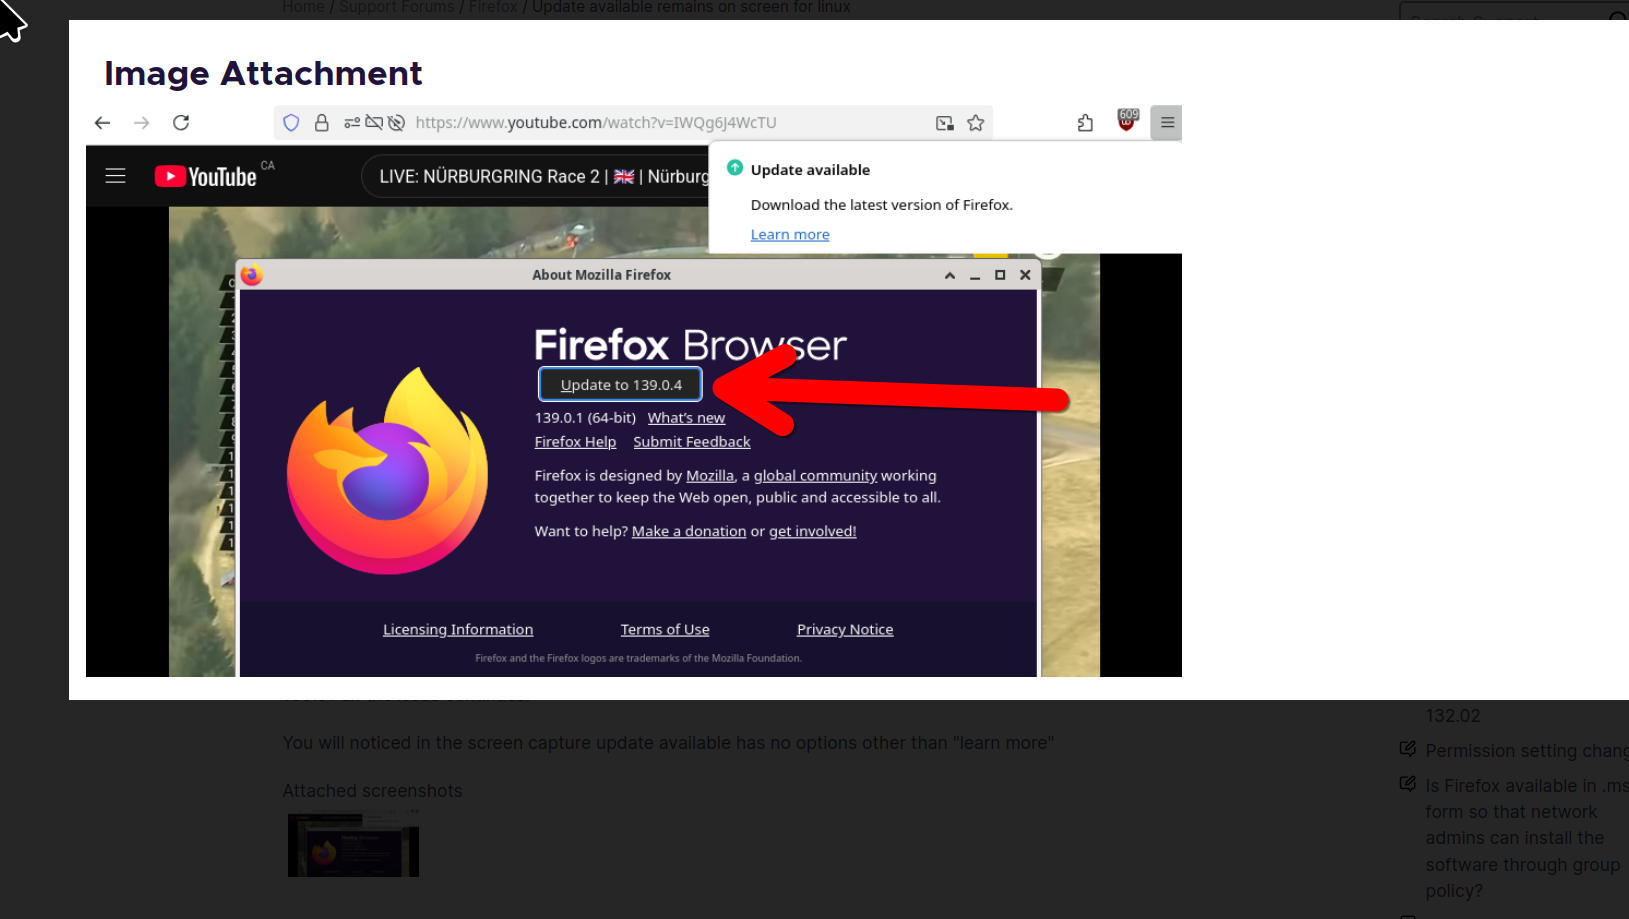The width and height of the screenshot is (1629, 919).
Task: Click the forward arrow in the browser toolbar
Action: [x=142, y=123]
